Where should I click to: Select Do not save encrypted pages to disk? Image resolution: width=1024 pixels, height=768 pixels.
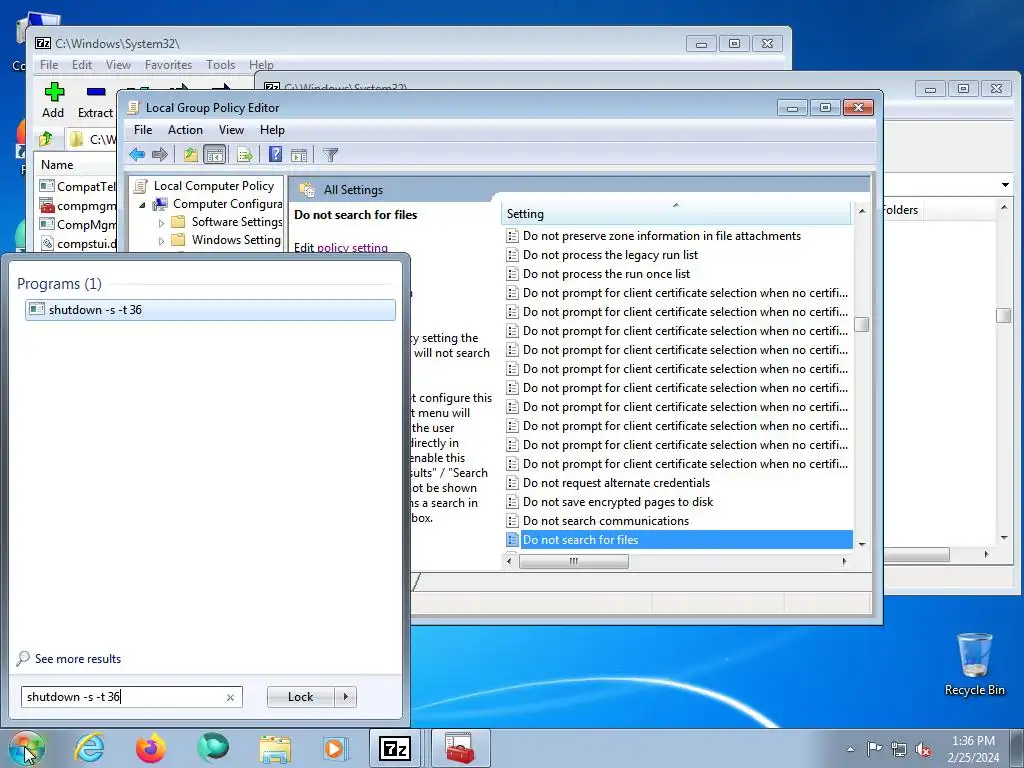(617, 502)
